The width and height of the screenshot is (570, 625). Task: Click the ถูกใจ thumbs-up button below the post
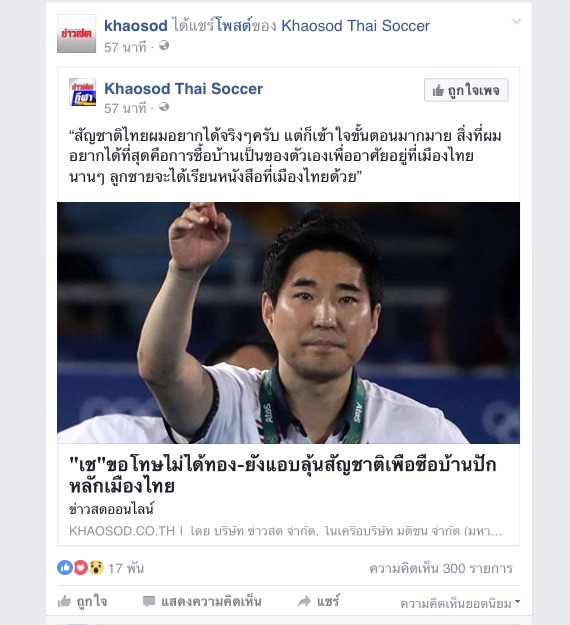(83, 601)
